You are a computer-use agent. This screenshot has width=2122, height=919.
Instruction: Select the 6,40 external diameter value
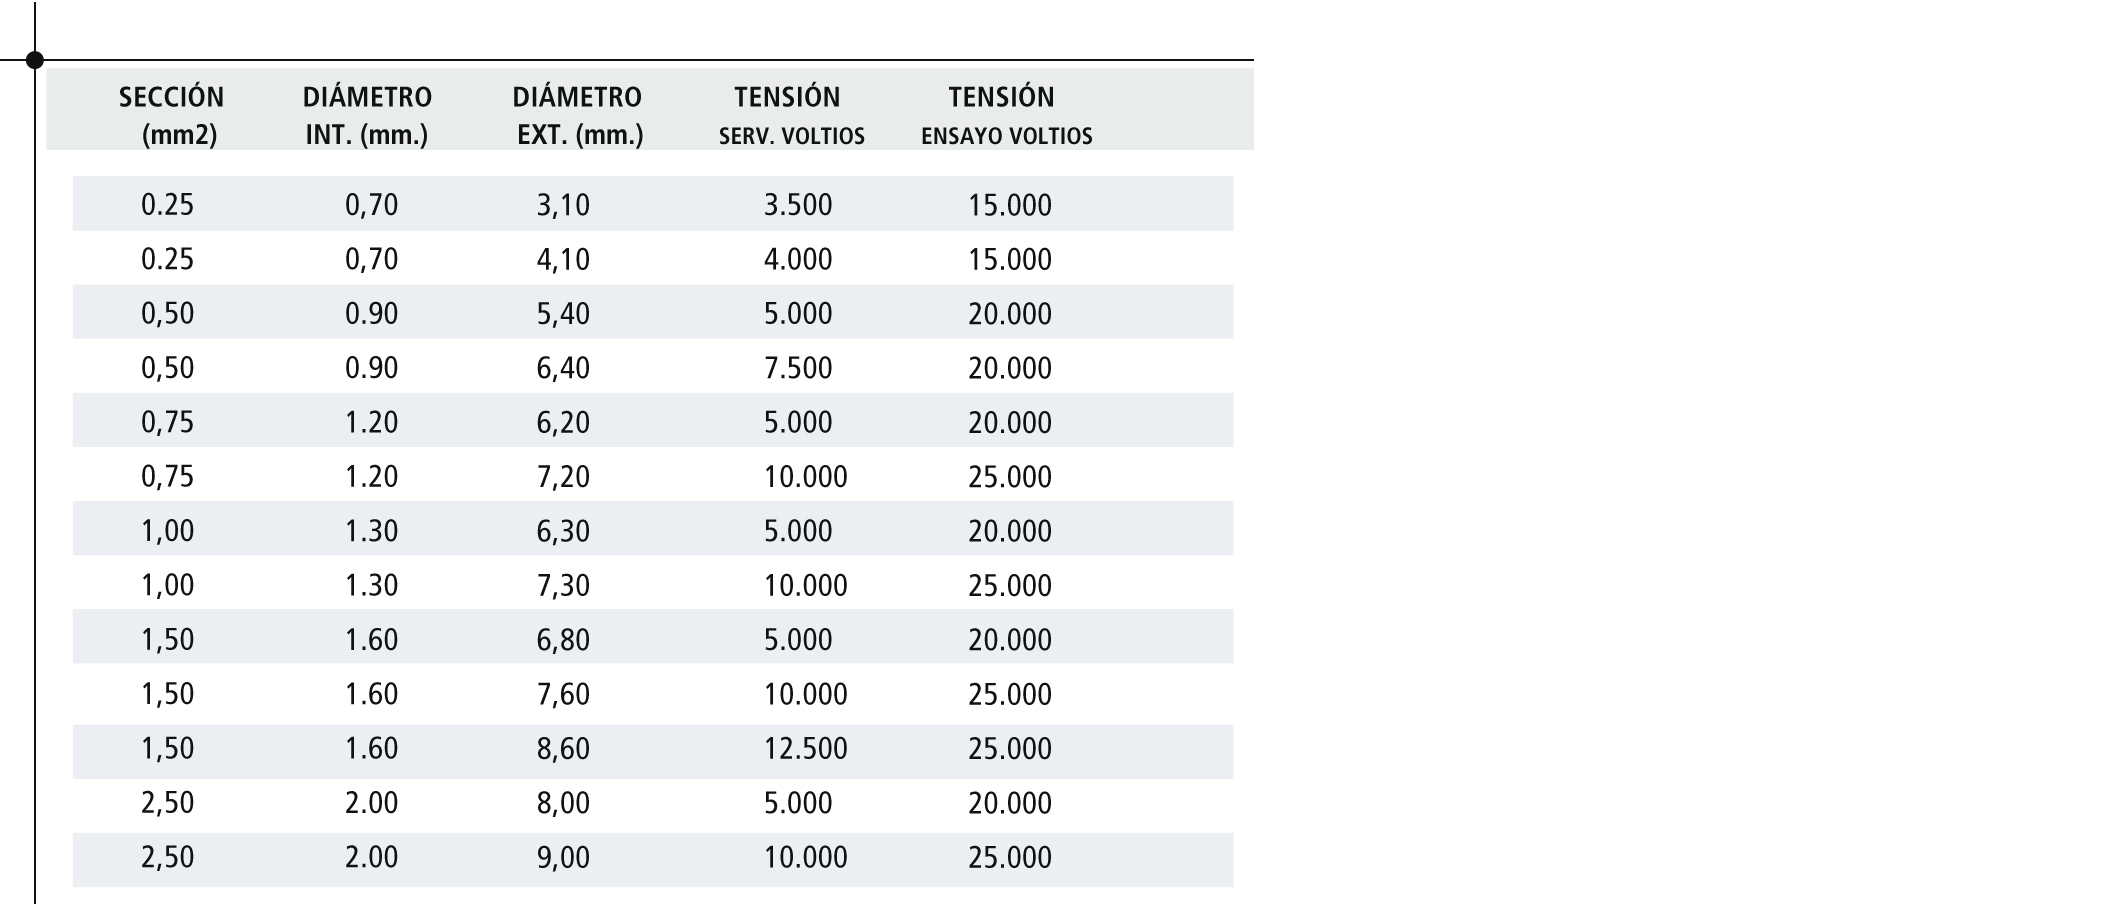tap(563, 368)
